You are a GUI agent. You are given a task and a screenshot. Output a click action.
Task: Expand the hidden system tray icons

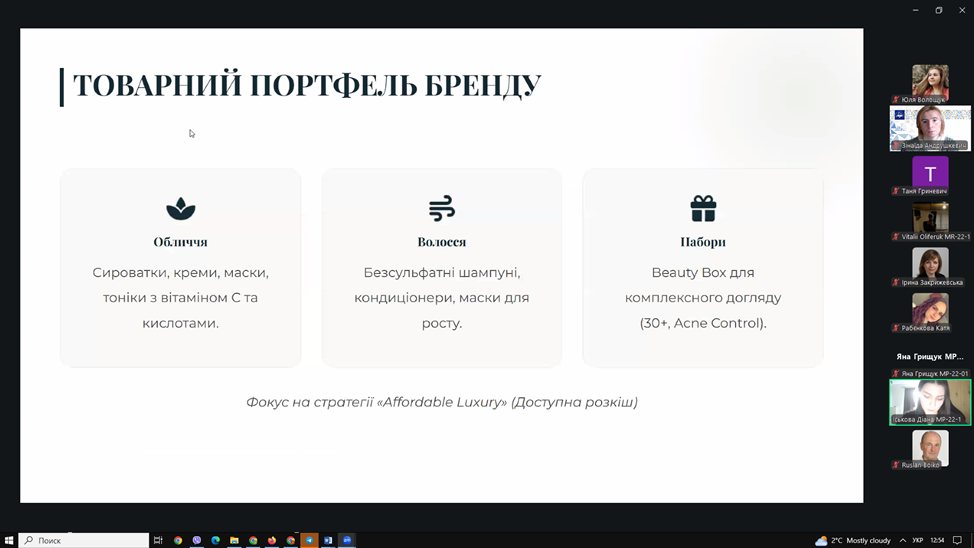click(x=903, y=540)
